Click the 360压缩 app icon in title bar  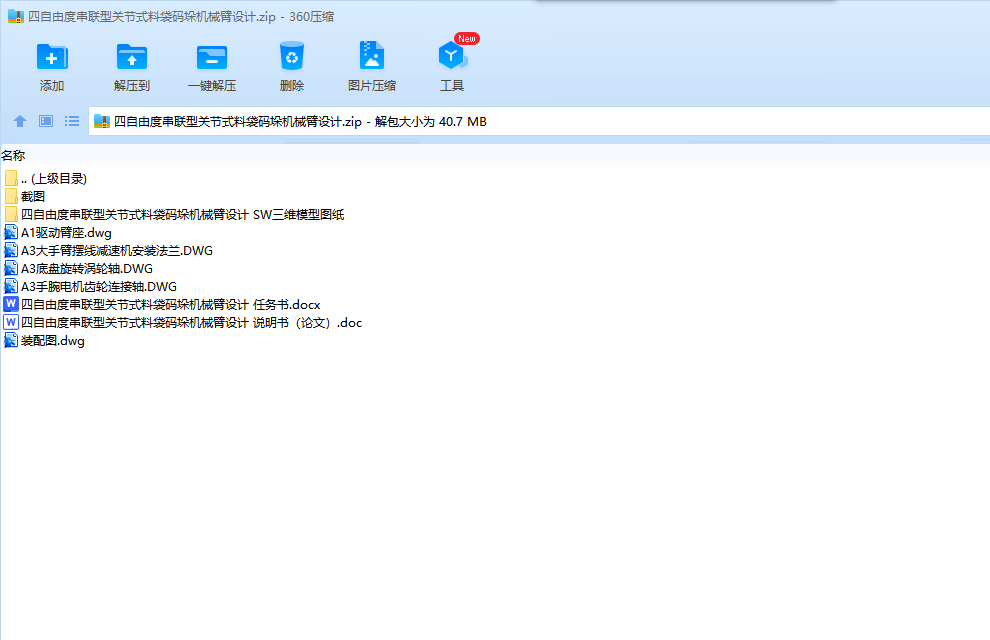pos(16,16)
